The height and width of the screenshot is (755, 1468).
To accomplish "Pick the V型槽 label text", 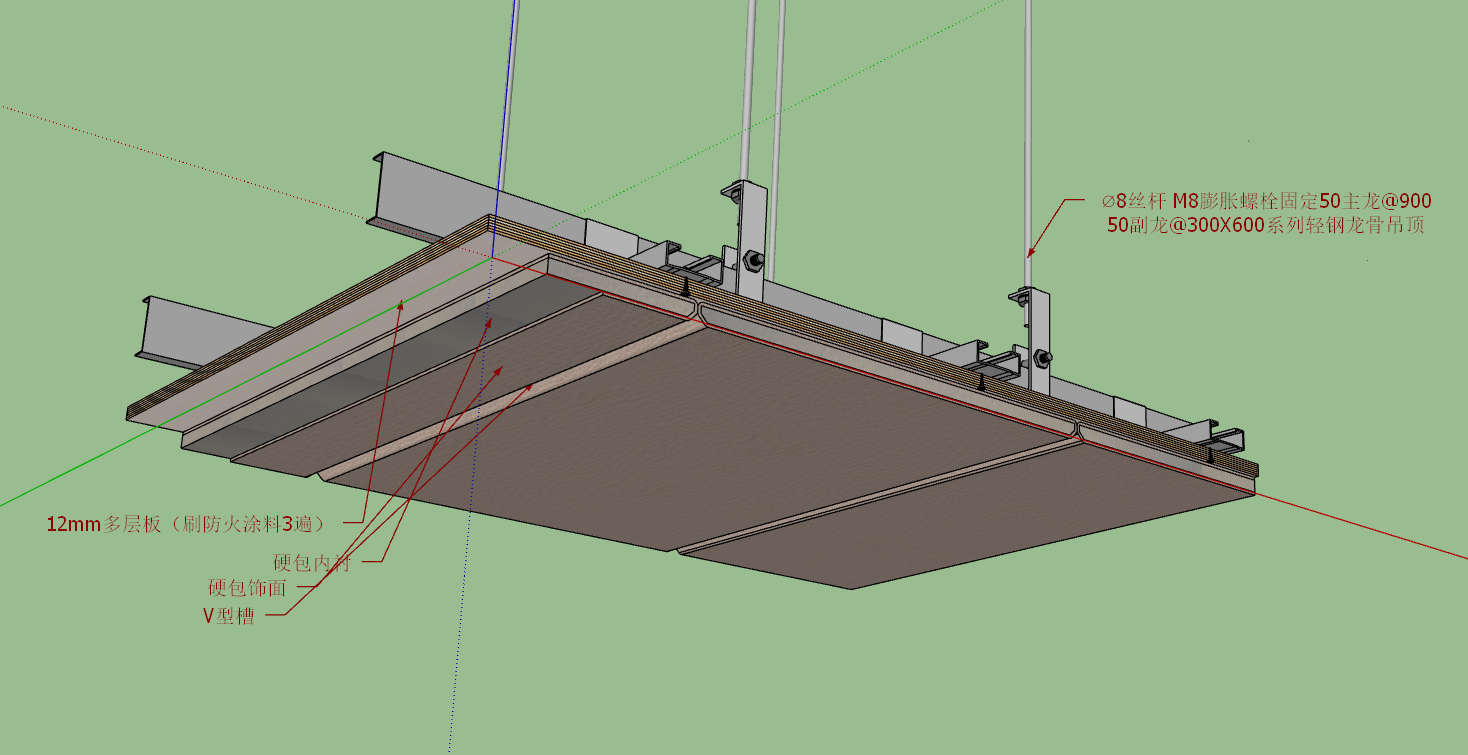I will (228, 616).
